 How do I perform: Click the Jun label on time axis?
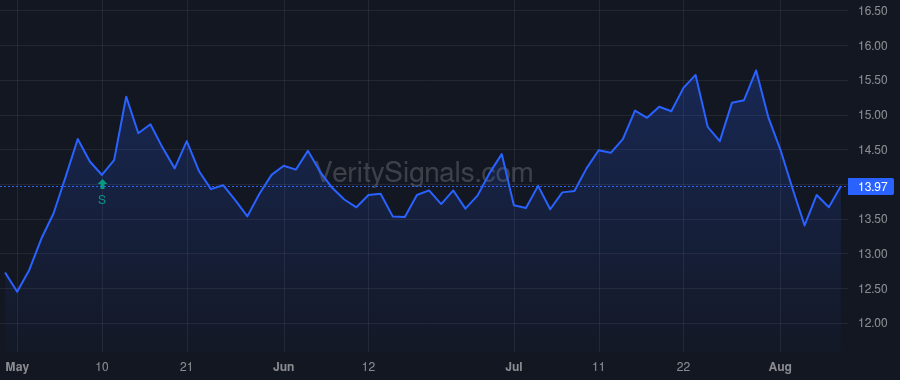pyautogui.click(x=284, y=367)
